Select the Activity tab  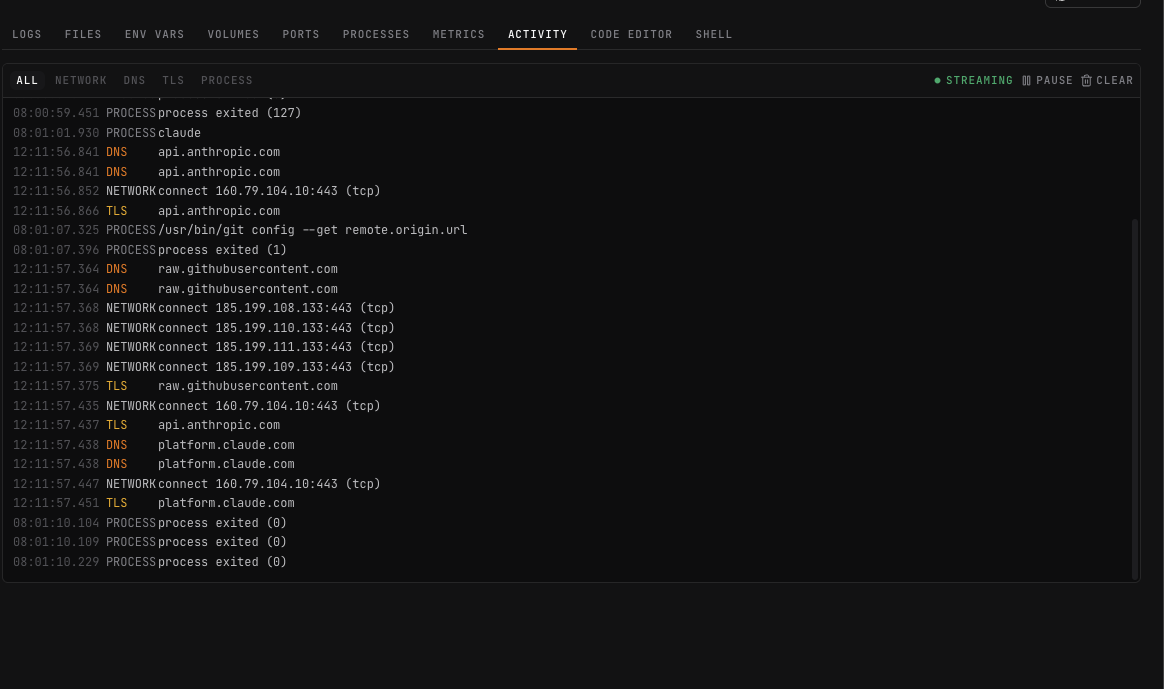[537, 34]
